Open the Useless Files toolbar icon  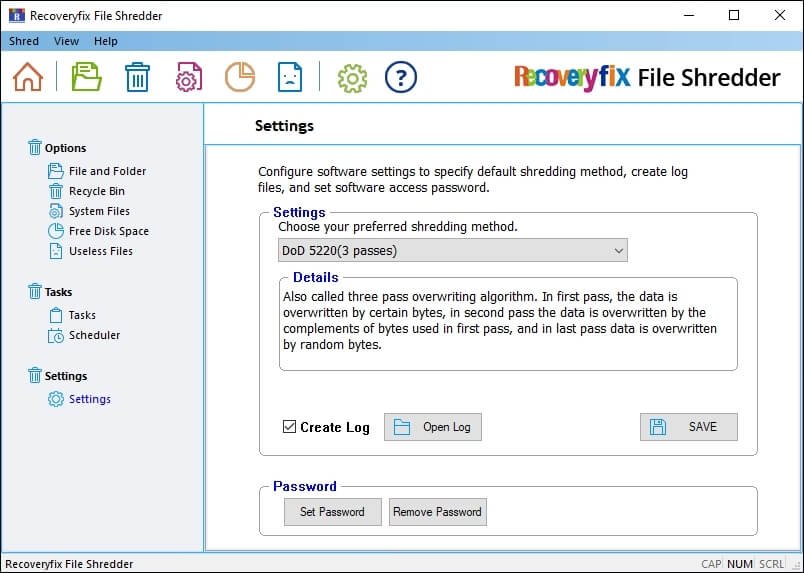click(289, 77)
